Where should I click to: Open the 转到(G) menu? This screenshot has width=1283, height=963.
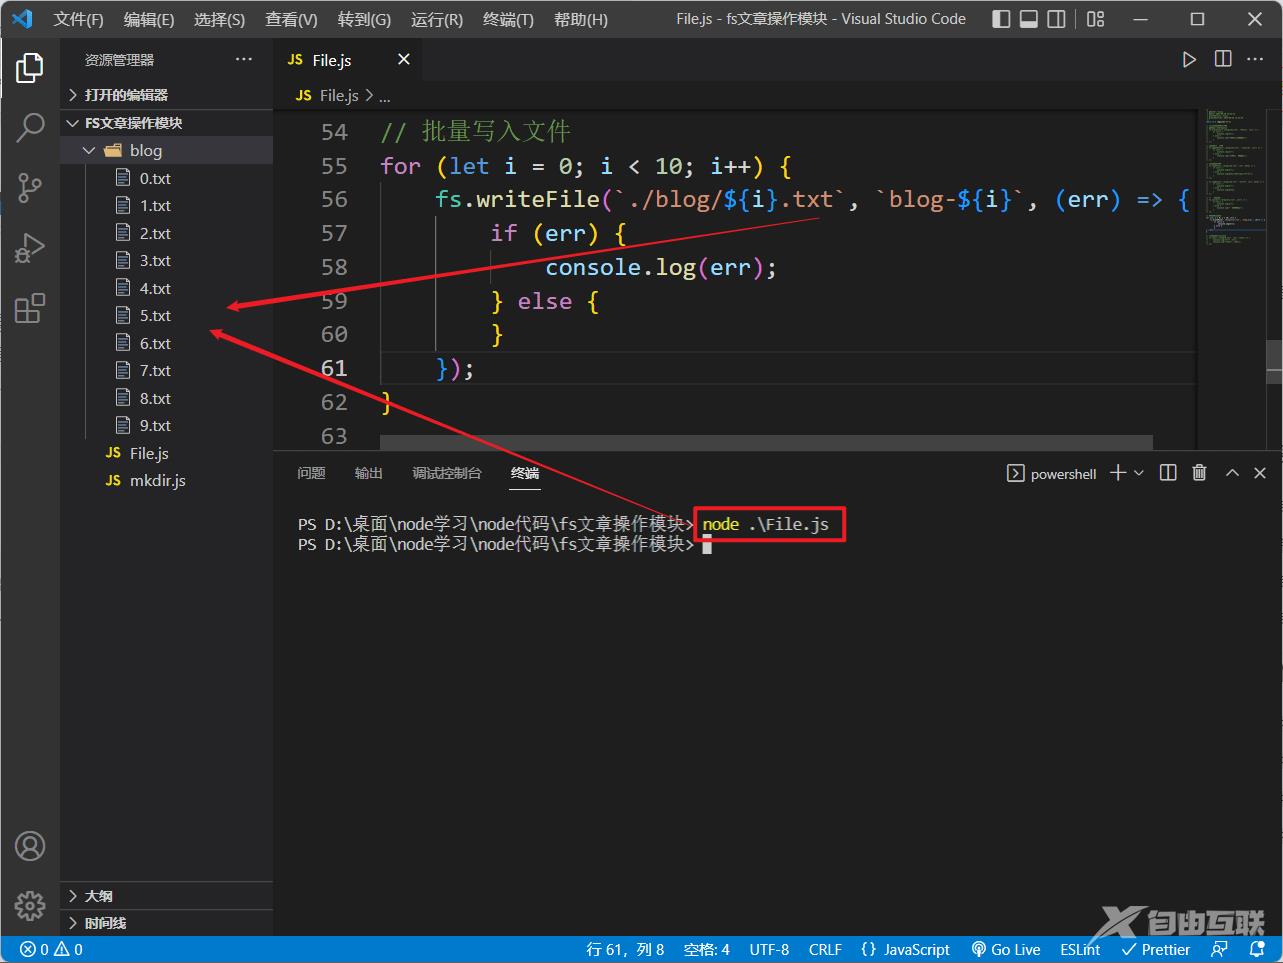point(364,19)
